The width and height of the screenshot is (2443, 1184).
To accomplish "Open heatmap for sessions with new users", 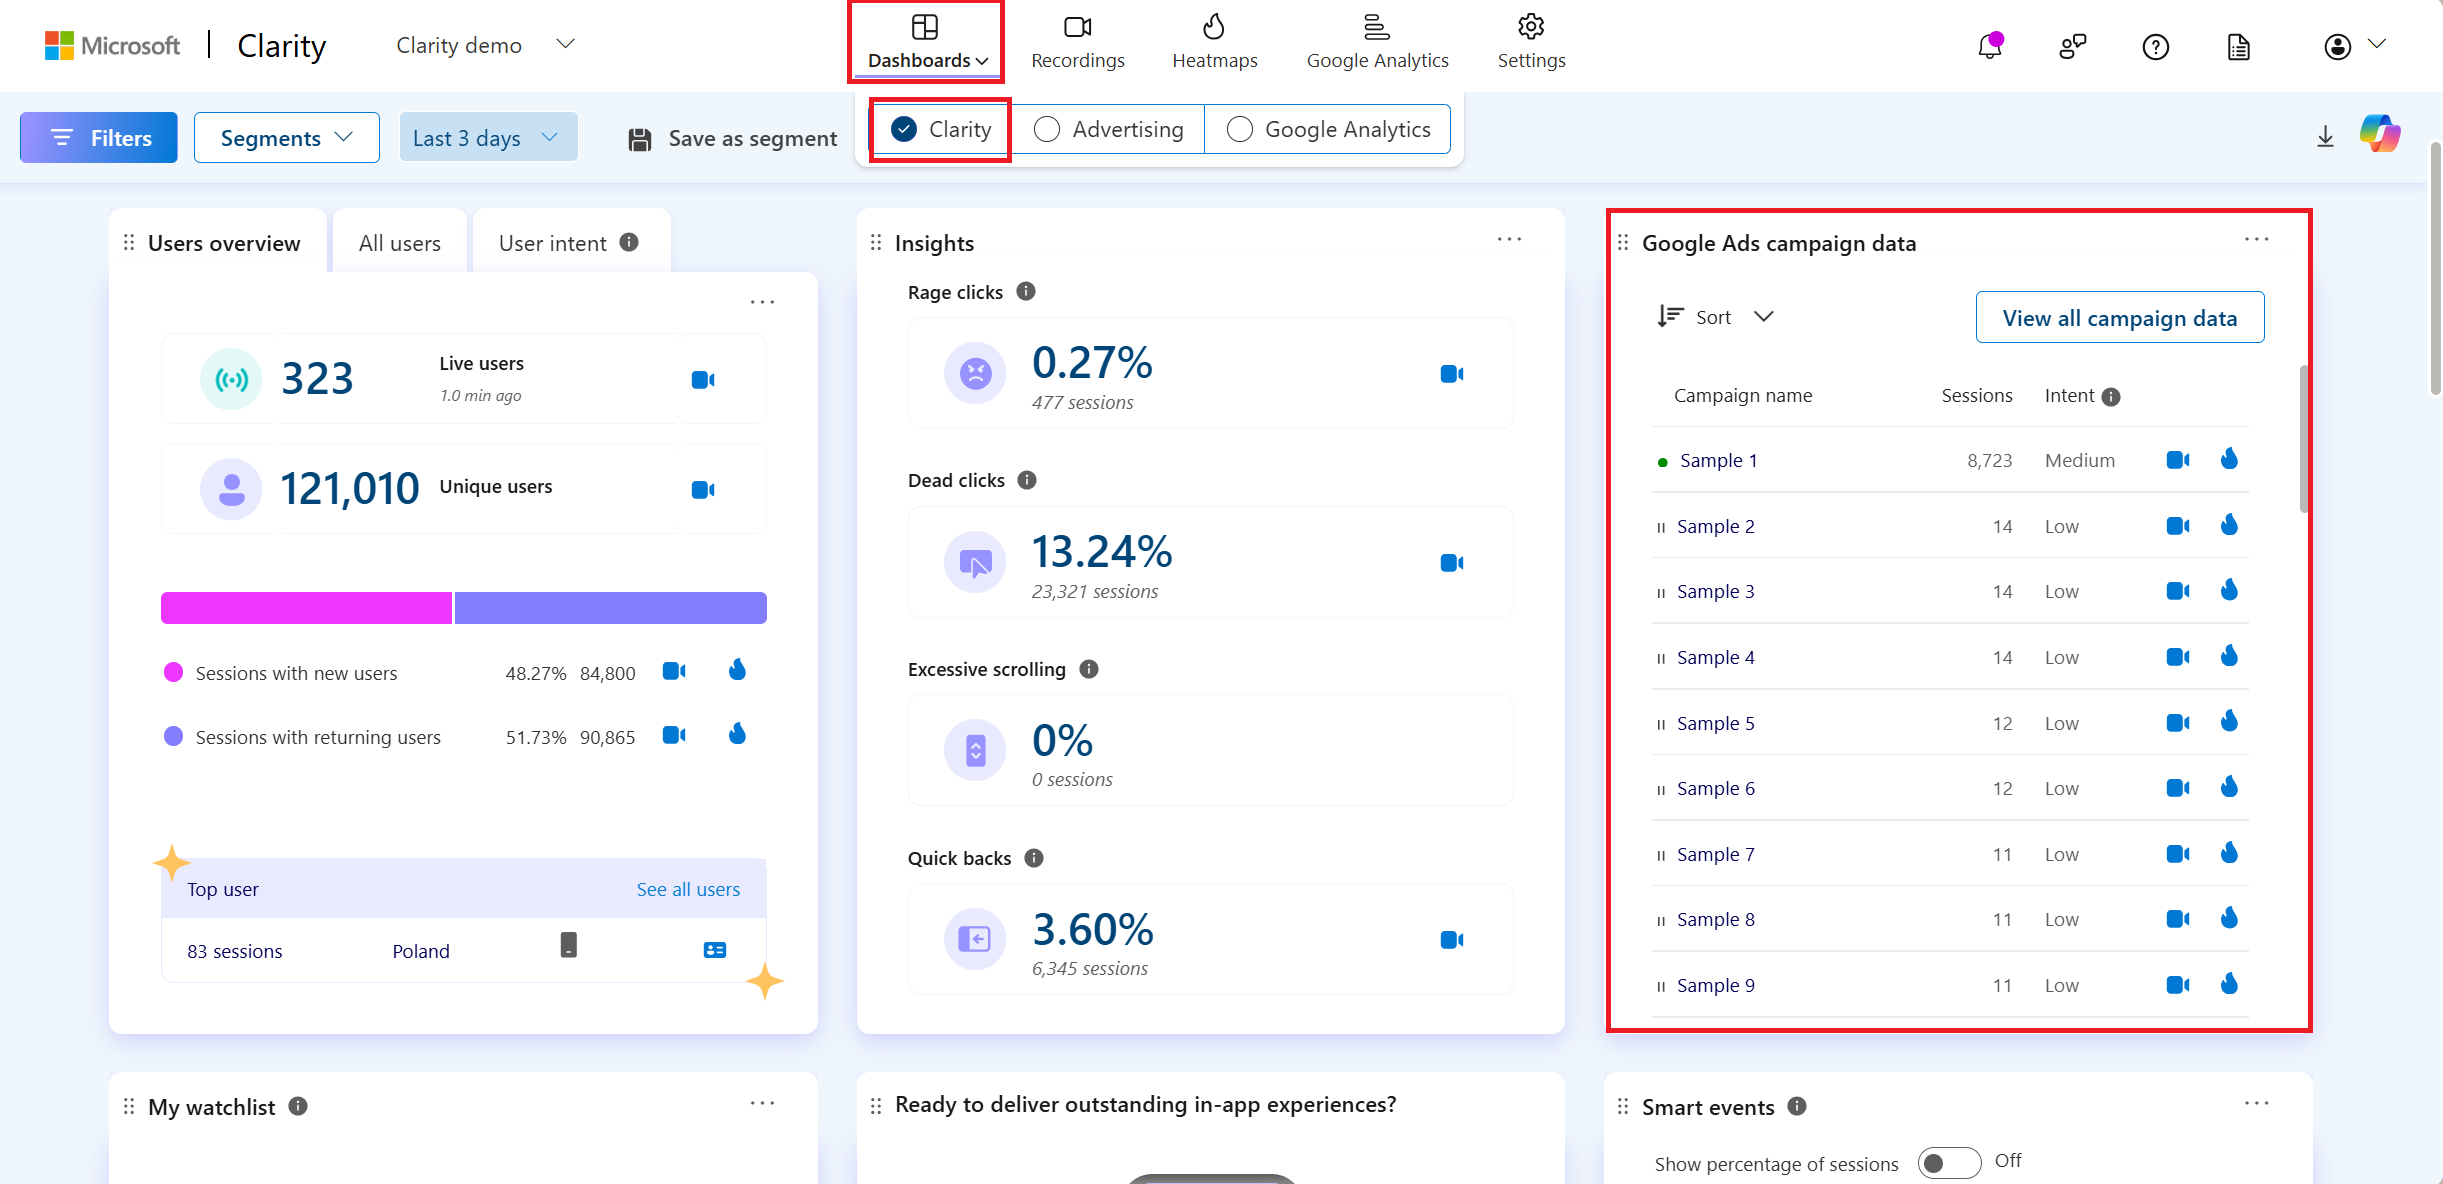I will point(737,669).
